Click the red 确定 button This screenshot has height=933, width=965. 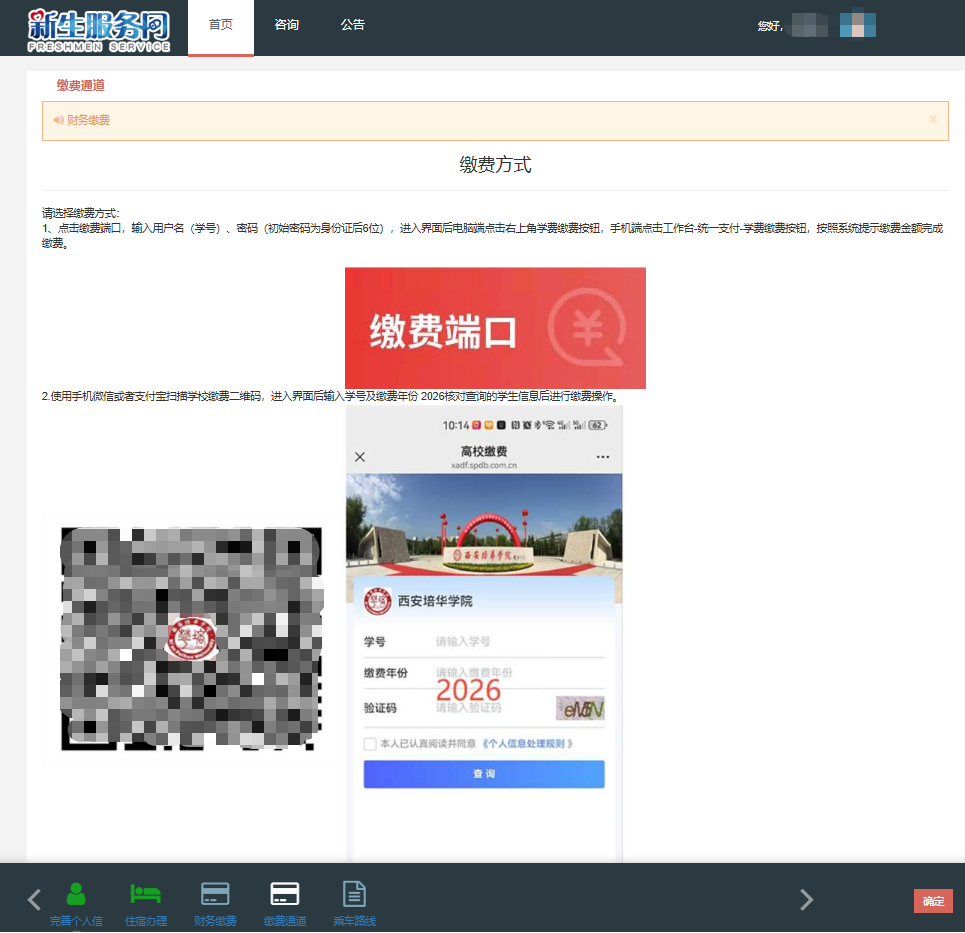coord(933,901)
